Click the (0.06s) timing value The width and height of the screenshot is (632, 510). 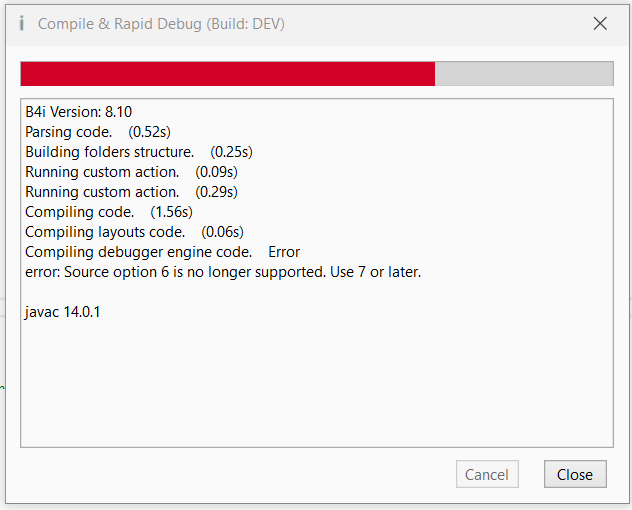(223, 232)
